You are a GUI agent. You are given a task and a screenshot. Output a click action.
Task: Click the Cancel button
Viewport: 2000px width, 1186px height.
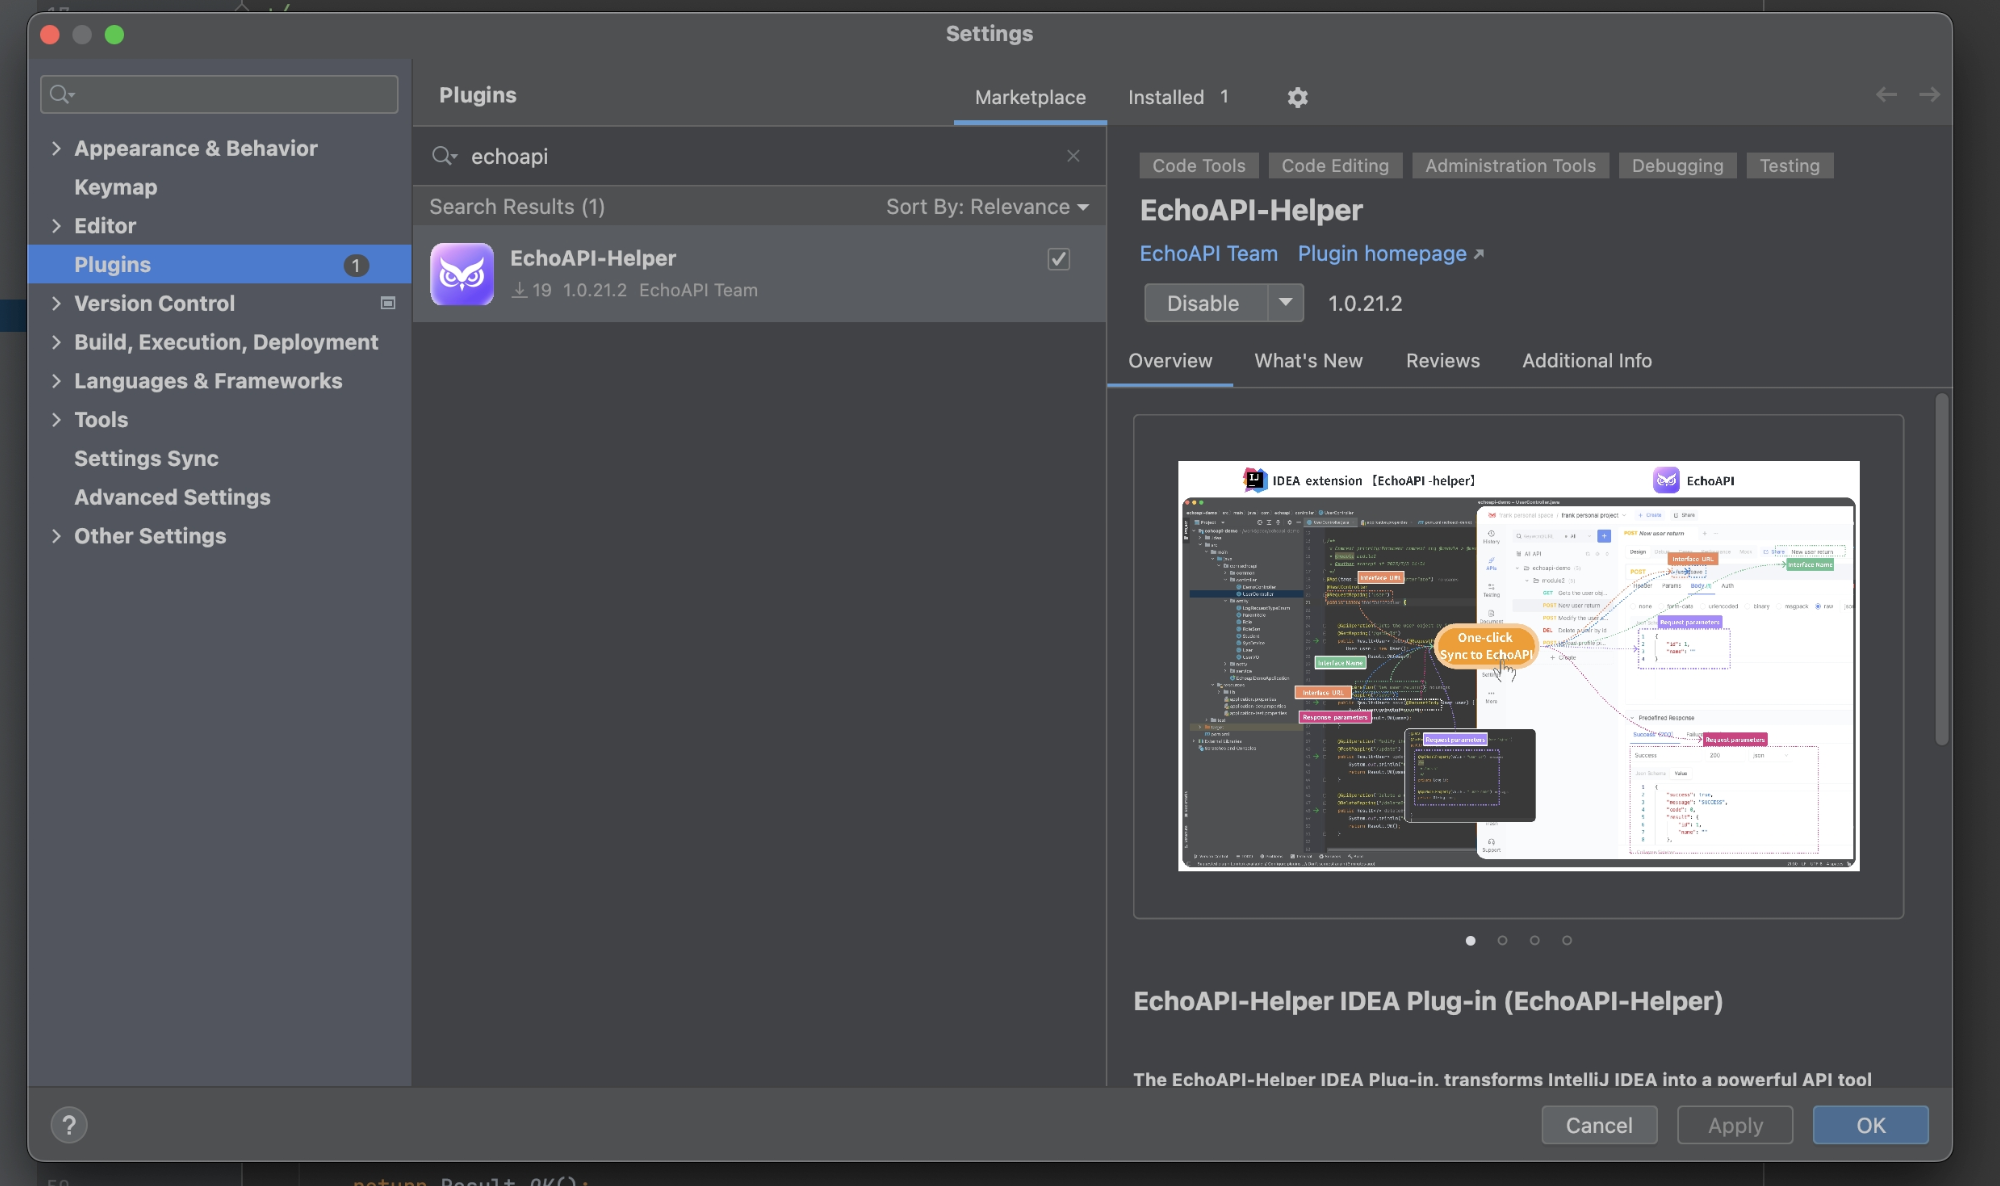pos(1599,1125)
